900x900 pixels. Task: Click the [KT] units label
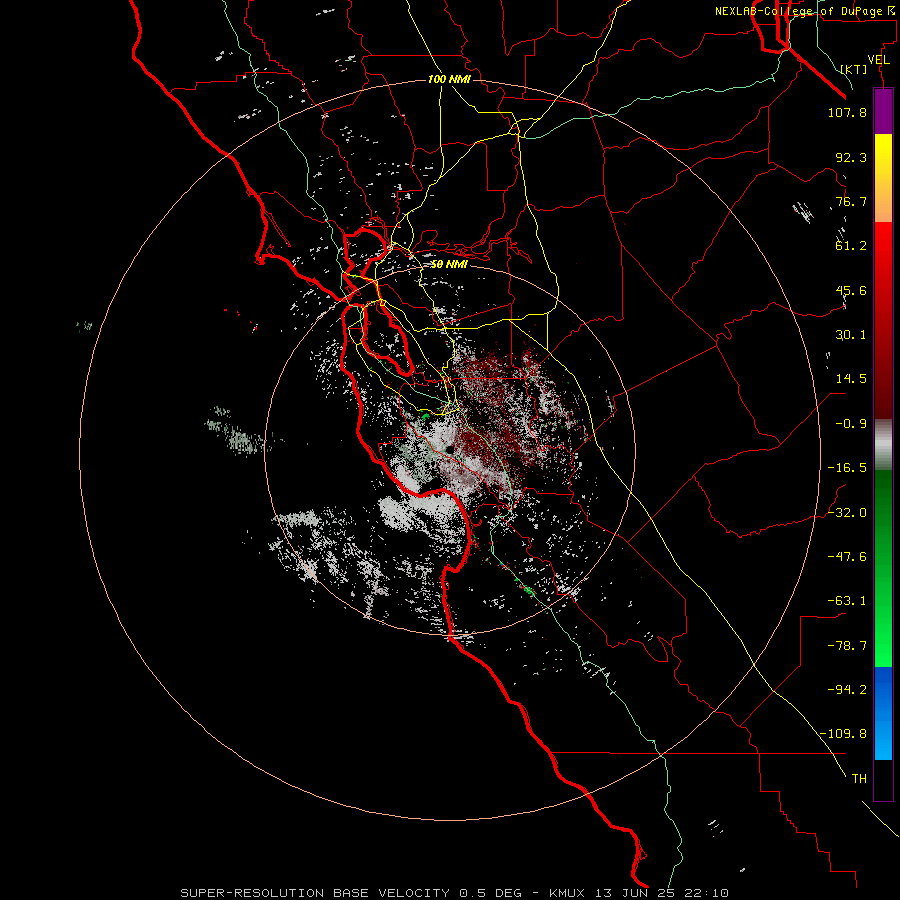click(x=854, y=69)
